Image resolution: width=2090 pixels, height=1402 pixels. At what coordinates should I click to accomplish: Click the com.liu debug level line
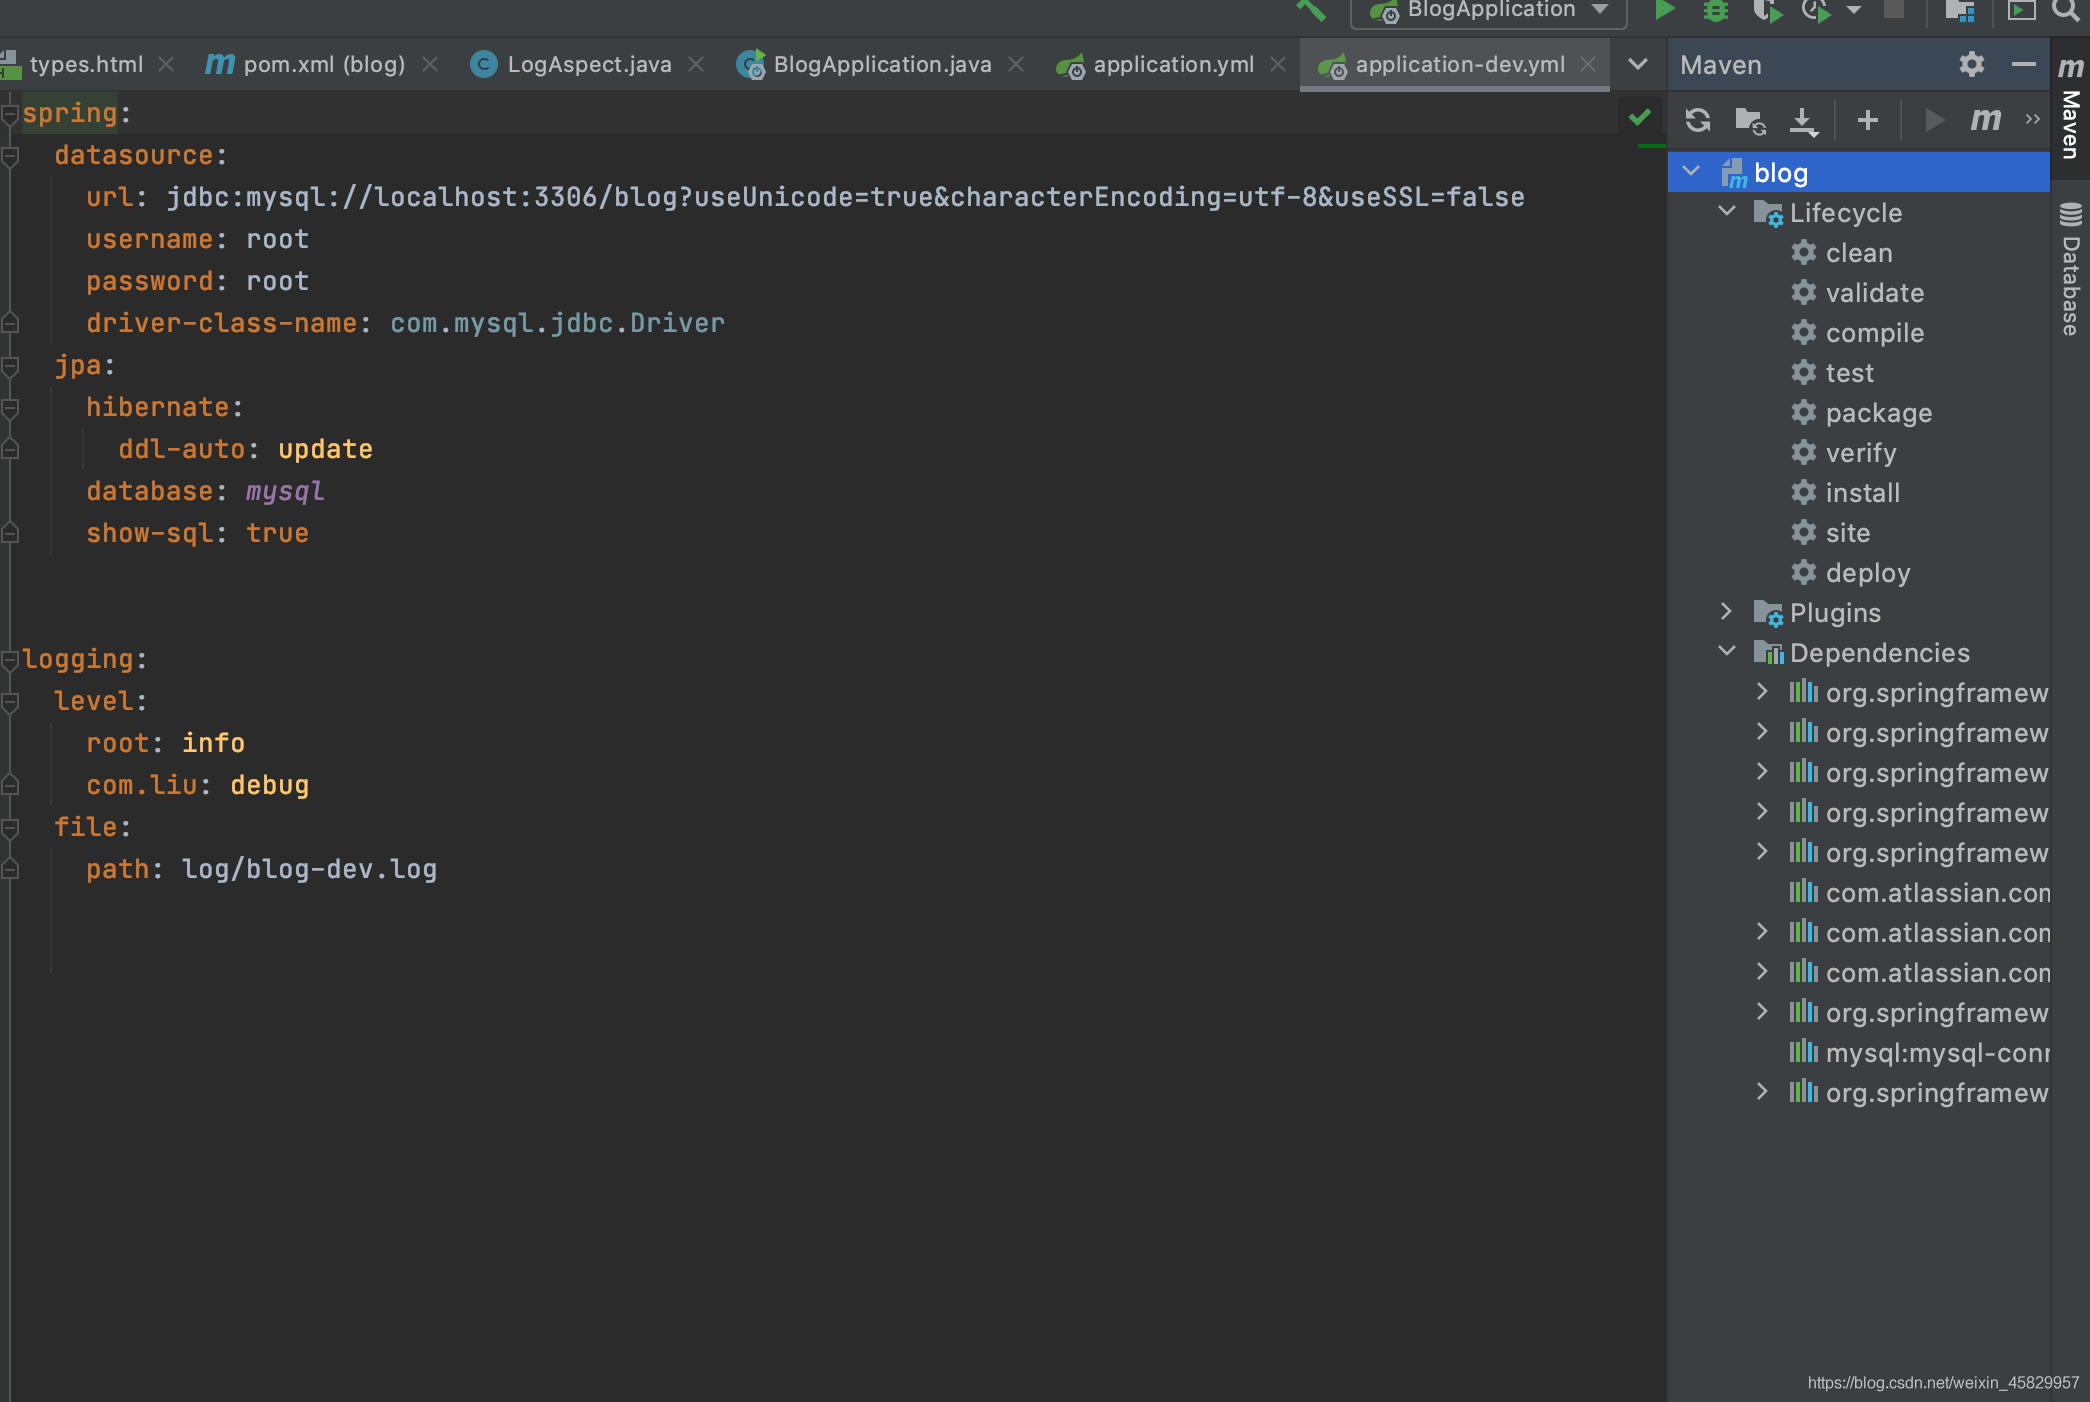(x=197, y=785)
